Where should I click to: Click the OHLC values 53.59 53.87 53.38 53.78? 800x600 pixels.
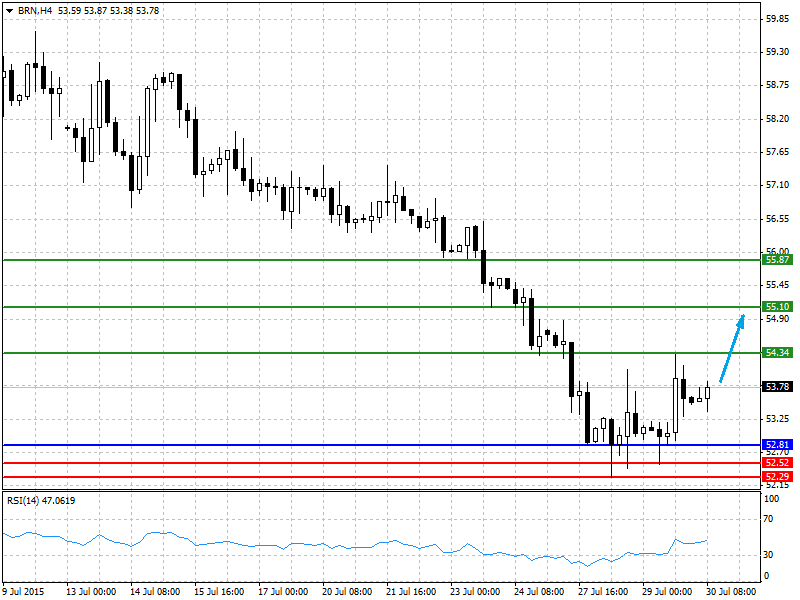(x=109, y=10)
